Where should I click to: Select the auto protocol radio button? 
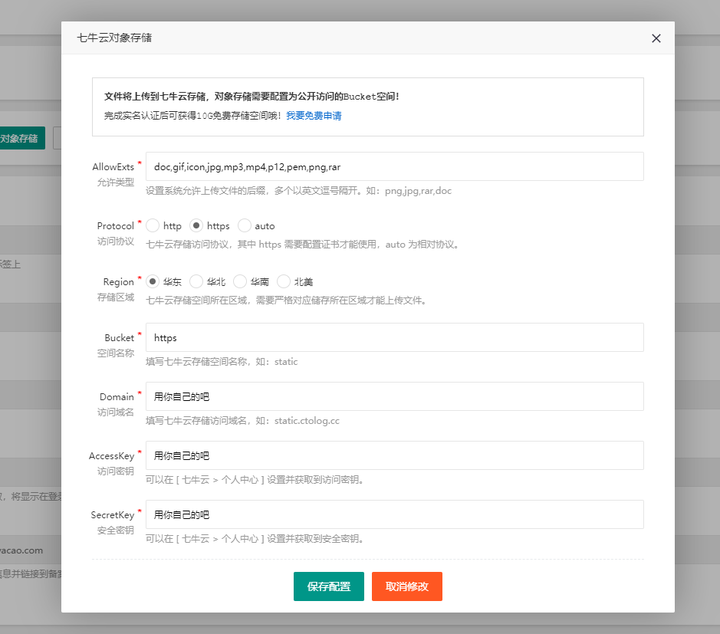[244, 225]
